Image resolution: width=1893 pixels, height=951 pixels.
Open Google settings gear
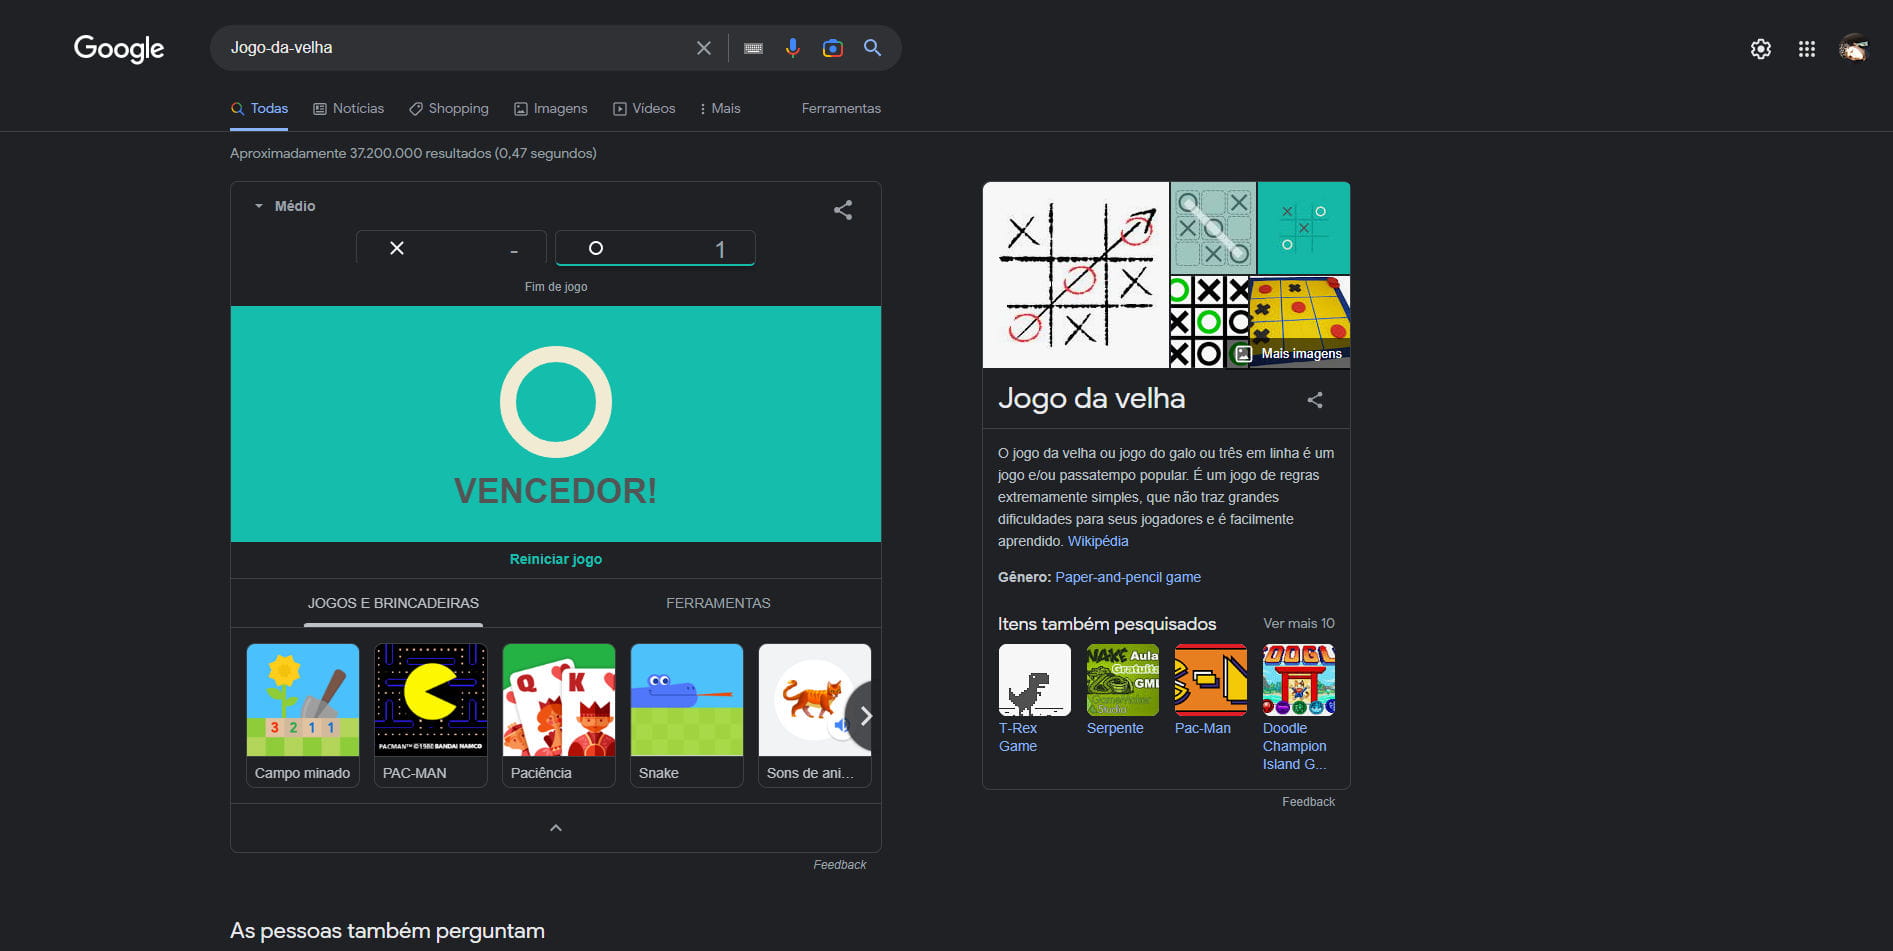coord(1760,49)
